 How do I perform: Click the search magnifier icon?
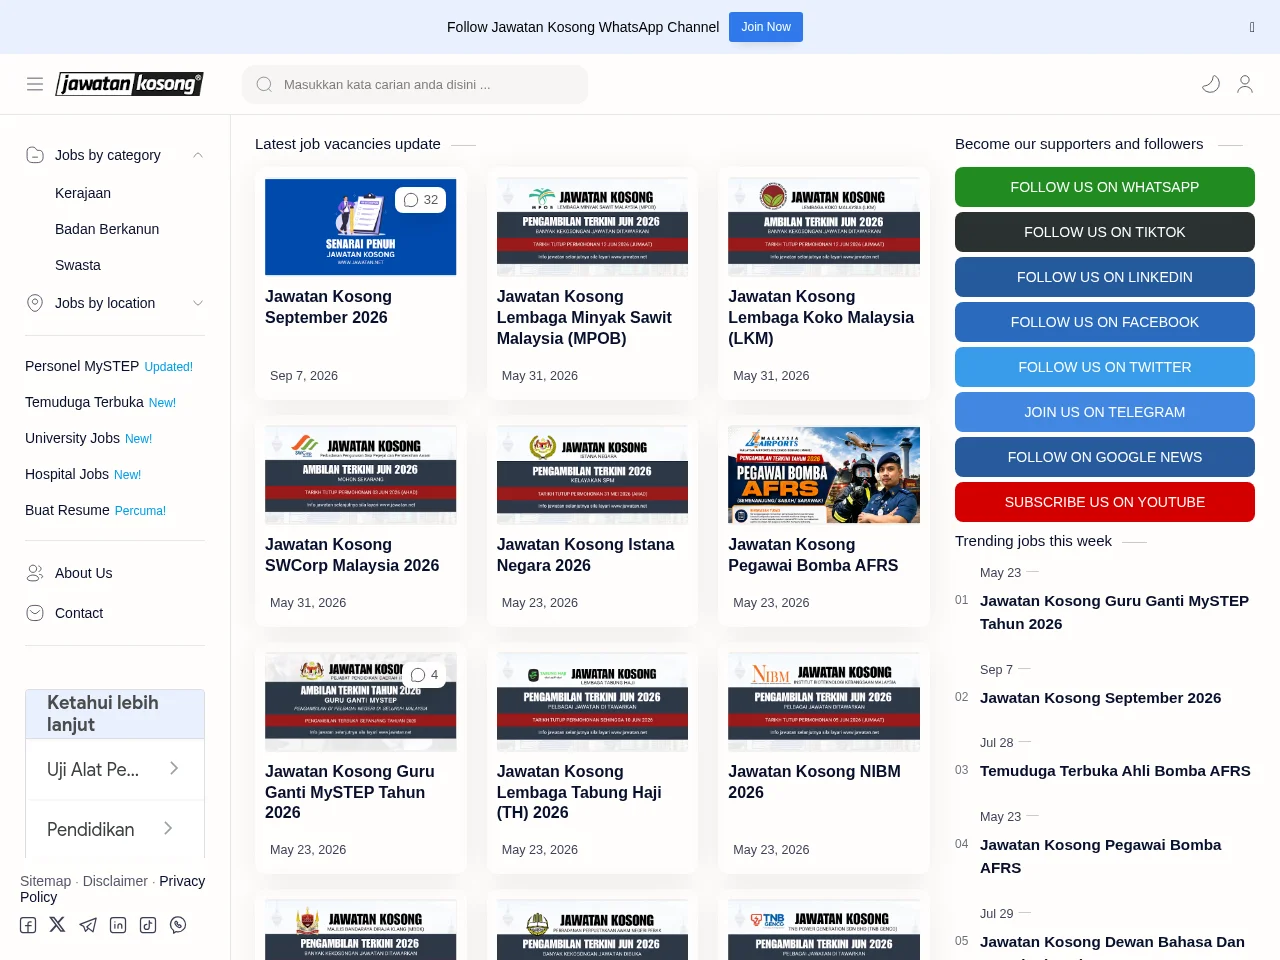[264, 85]
